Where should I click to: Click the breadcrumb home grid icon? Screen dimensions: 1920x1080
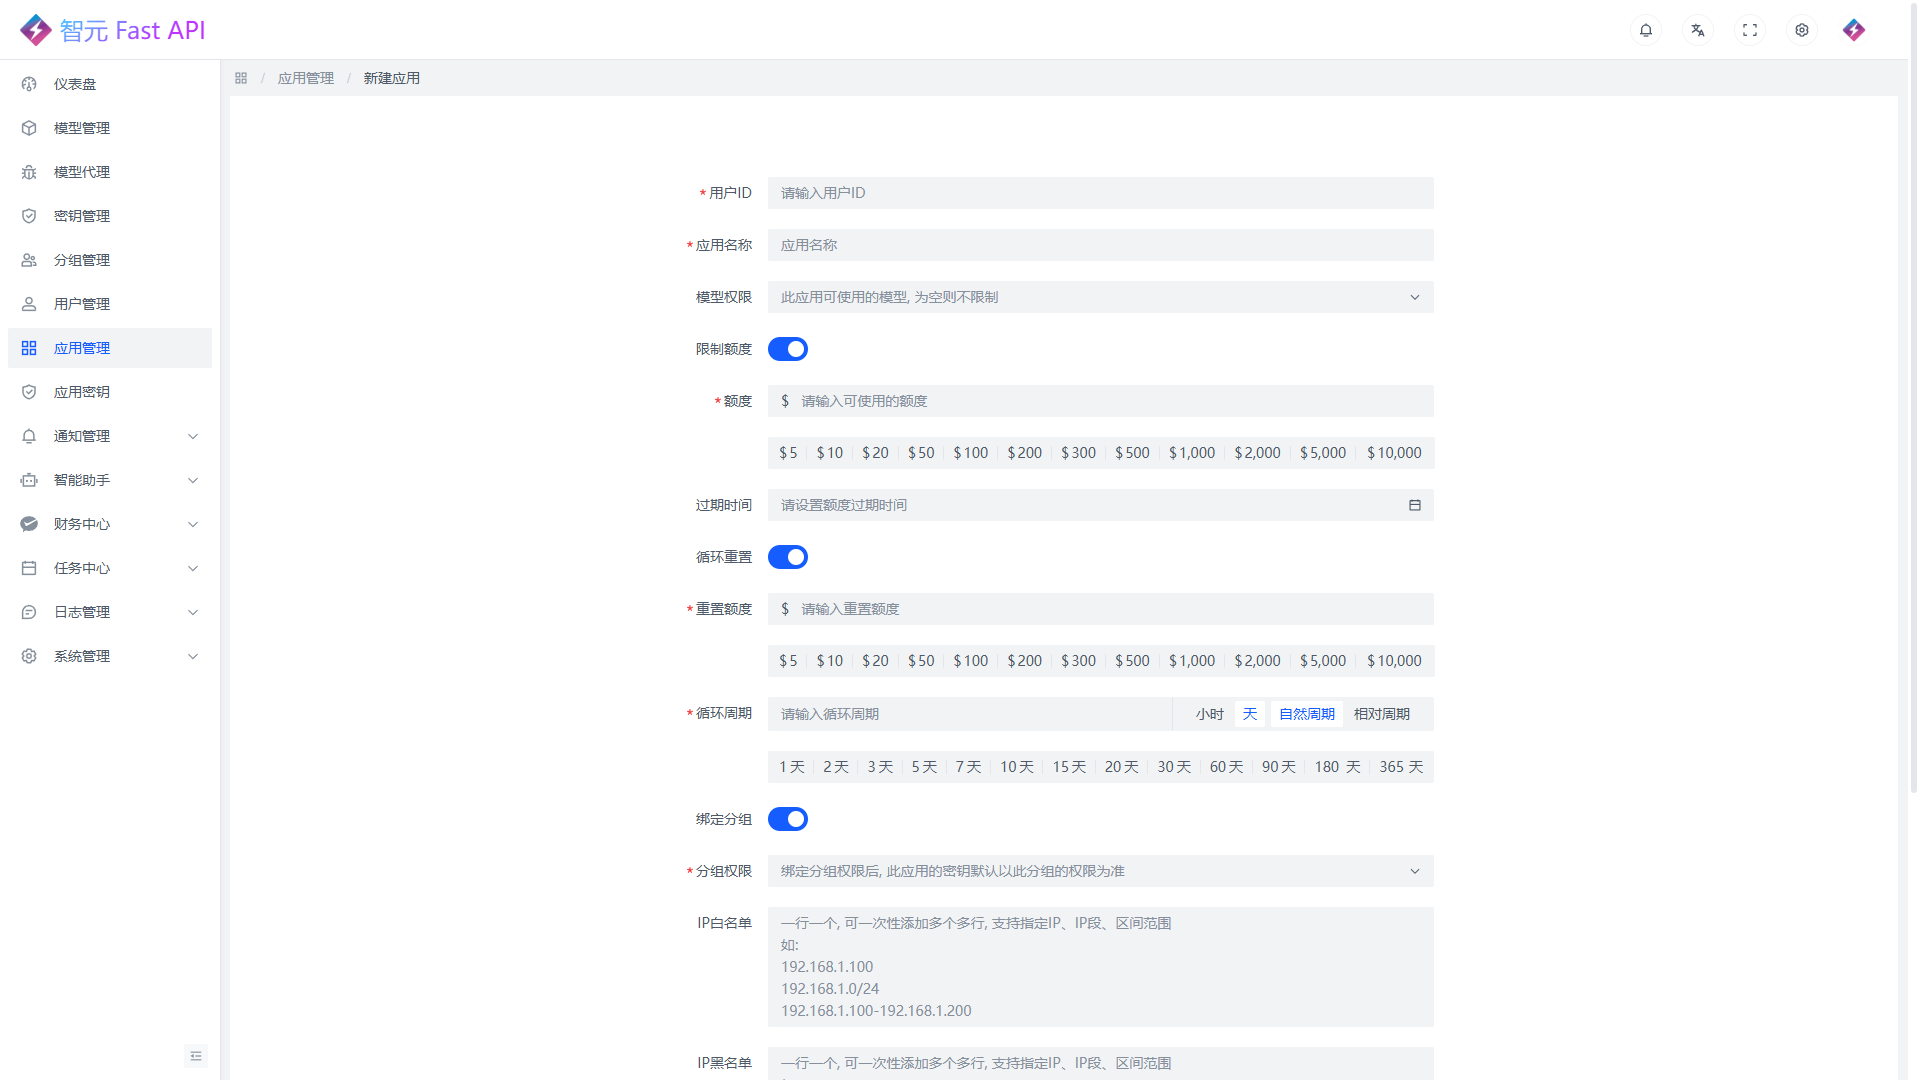pos(241,78)
